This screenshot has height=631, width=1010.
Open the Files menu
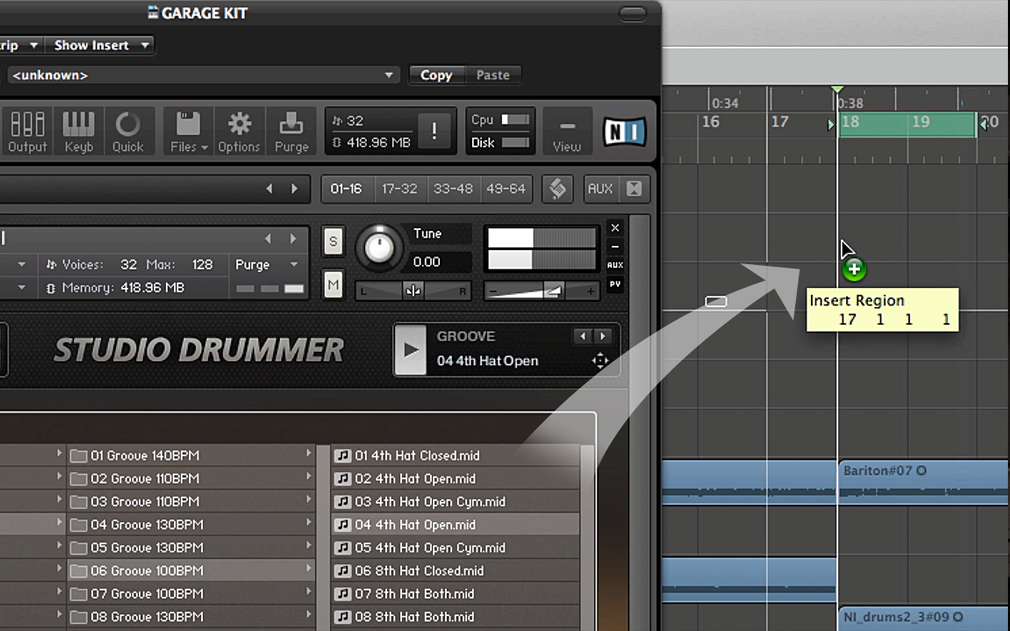[x=189, y=131]
